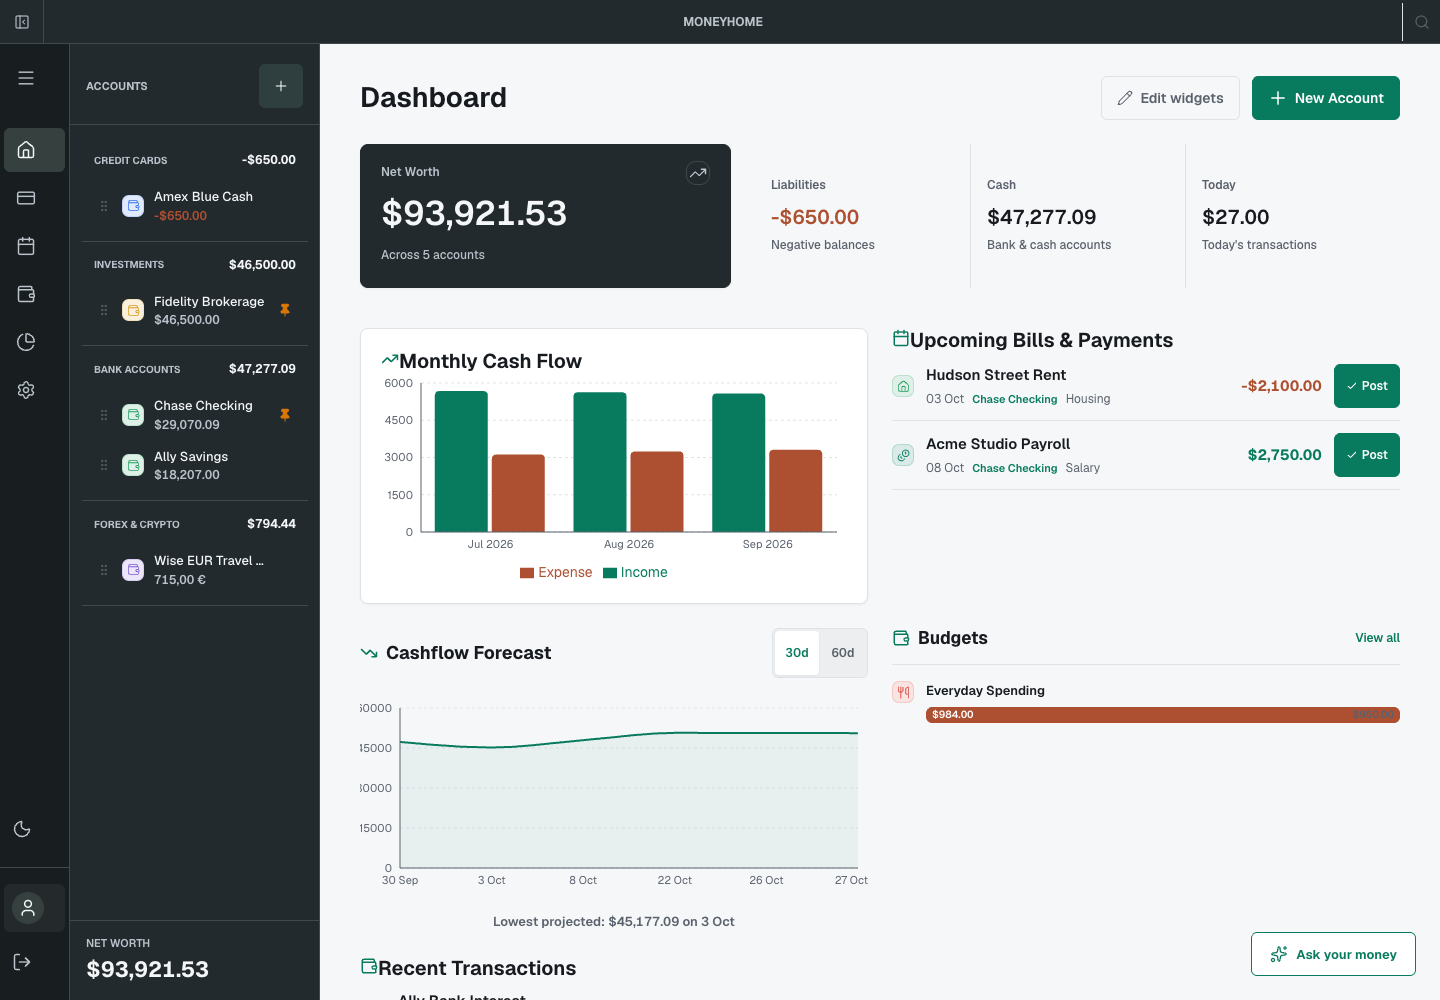The image size is (1440, 1000).
Task: Grab the Ally Savings drag handle
Action: click(104, 465)
